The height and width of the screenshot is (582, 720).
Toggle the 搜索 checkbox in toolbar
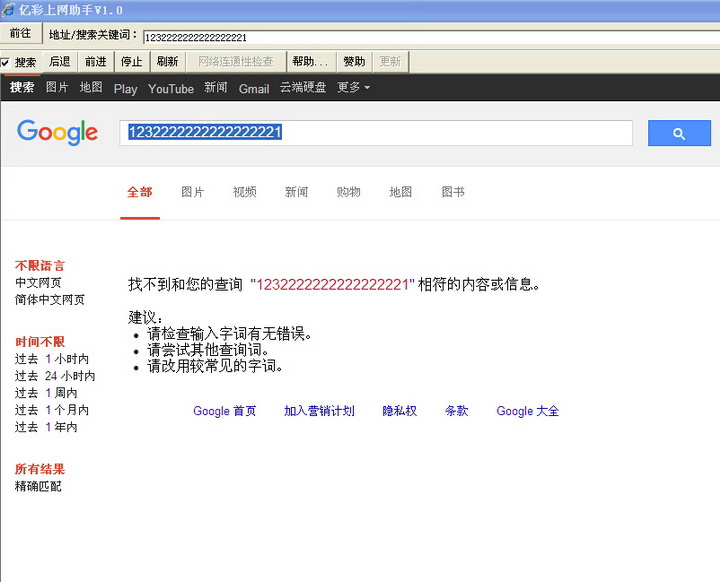5,62
